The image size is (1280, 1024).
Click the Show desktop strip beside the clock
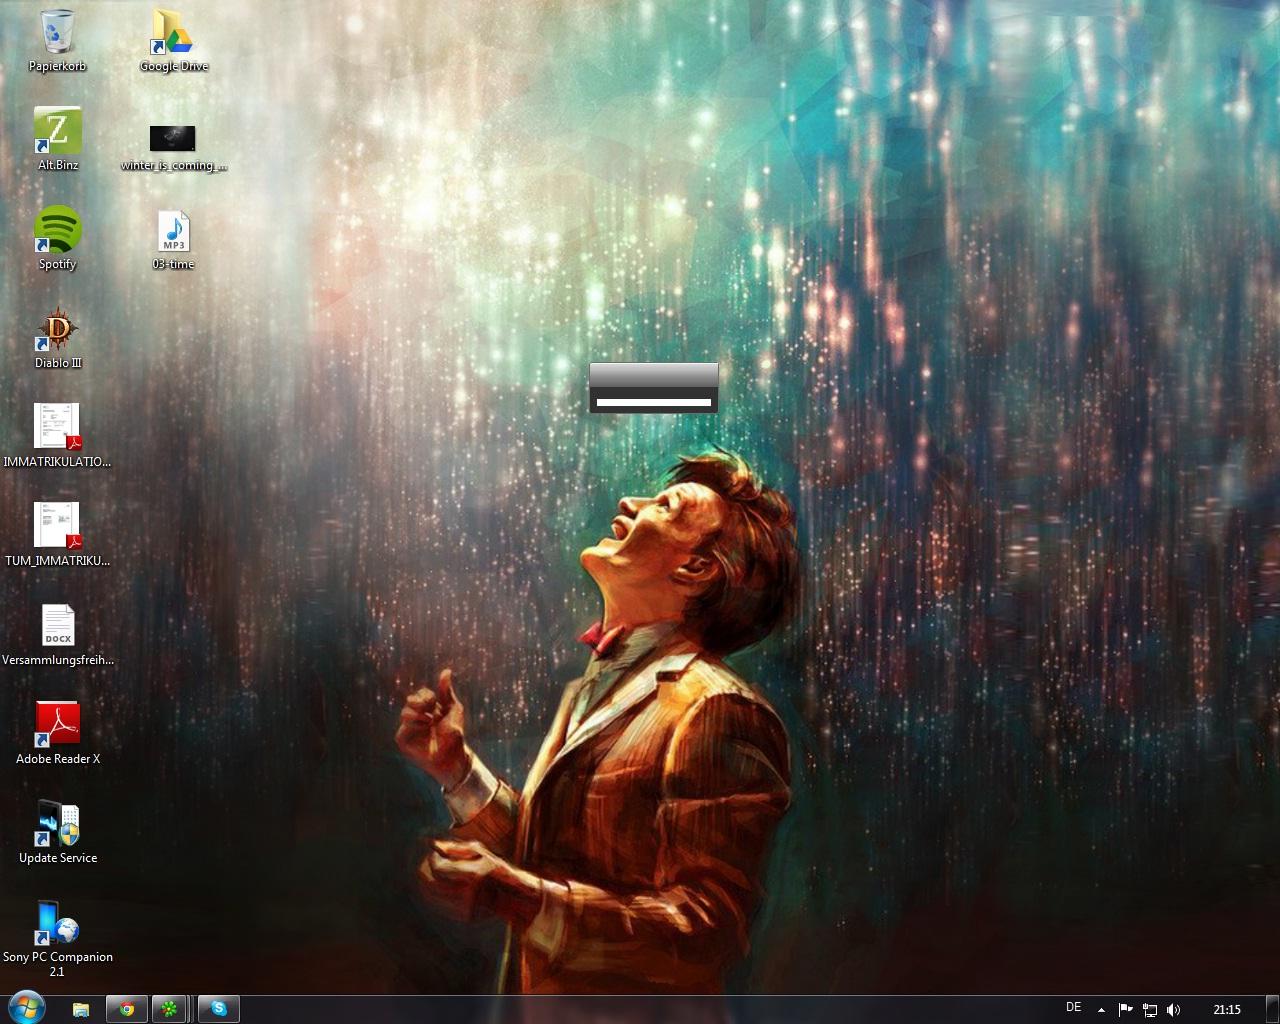point(1272,1010)
